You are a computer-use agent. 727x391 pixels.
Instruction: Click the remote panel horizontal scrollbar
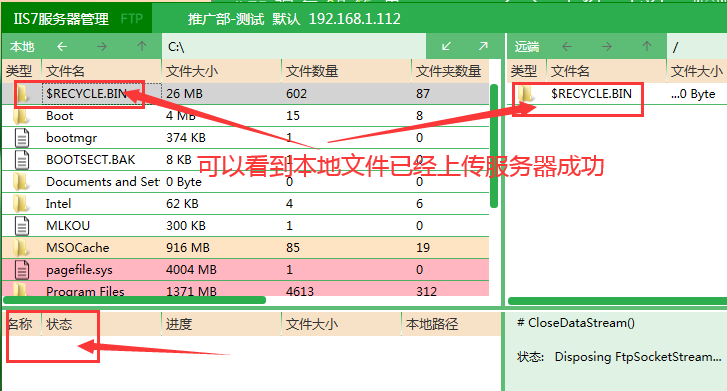pos(618,301)
